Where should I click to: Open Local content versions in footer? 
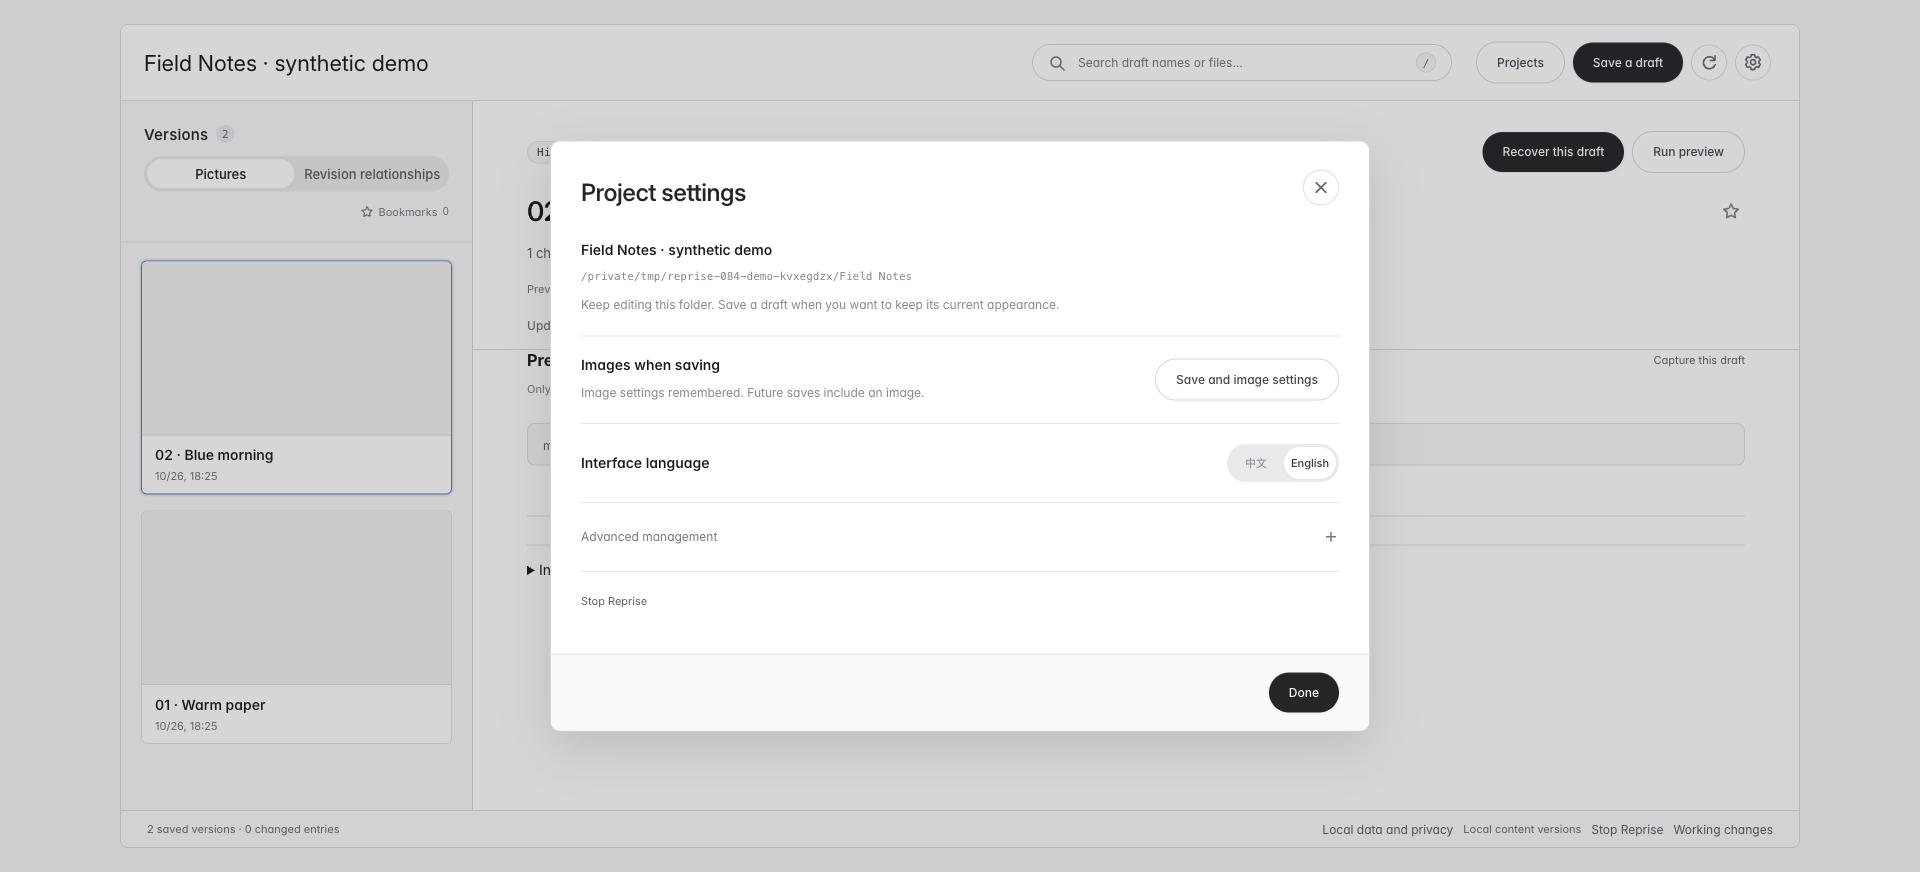[x=1522, y=830]
